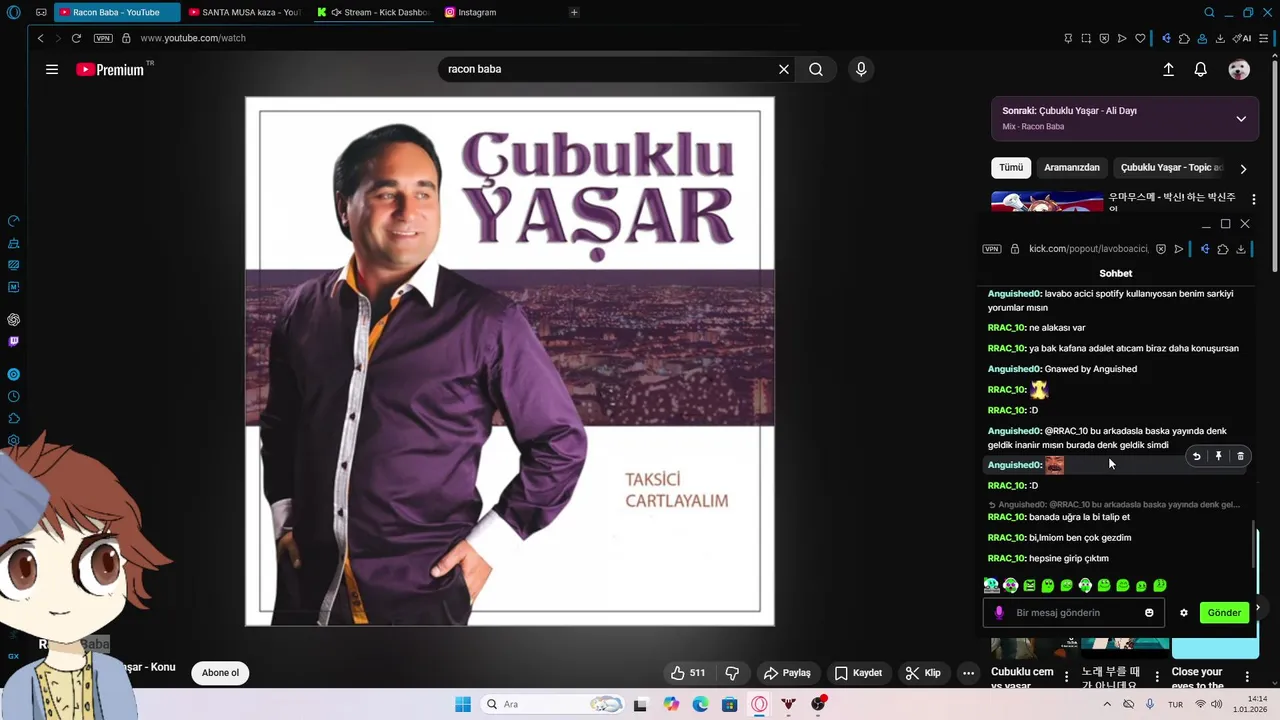Screen dimensions: 1280x720
Task: Show more filter chips with right arrow
Action: click(x=1243, y=169)
